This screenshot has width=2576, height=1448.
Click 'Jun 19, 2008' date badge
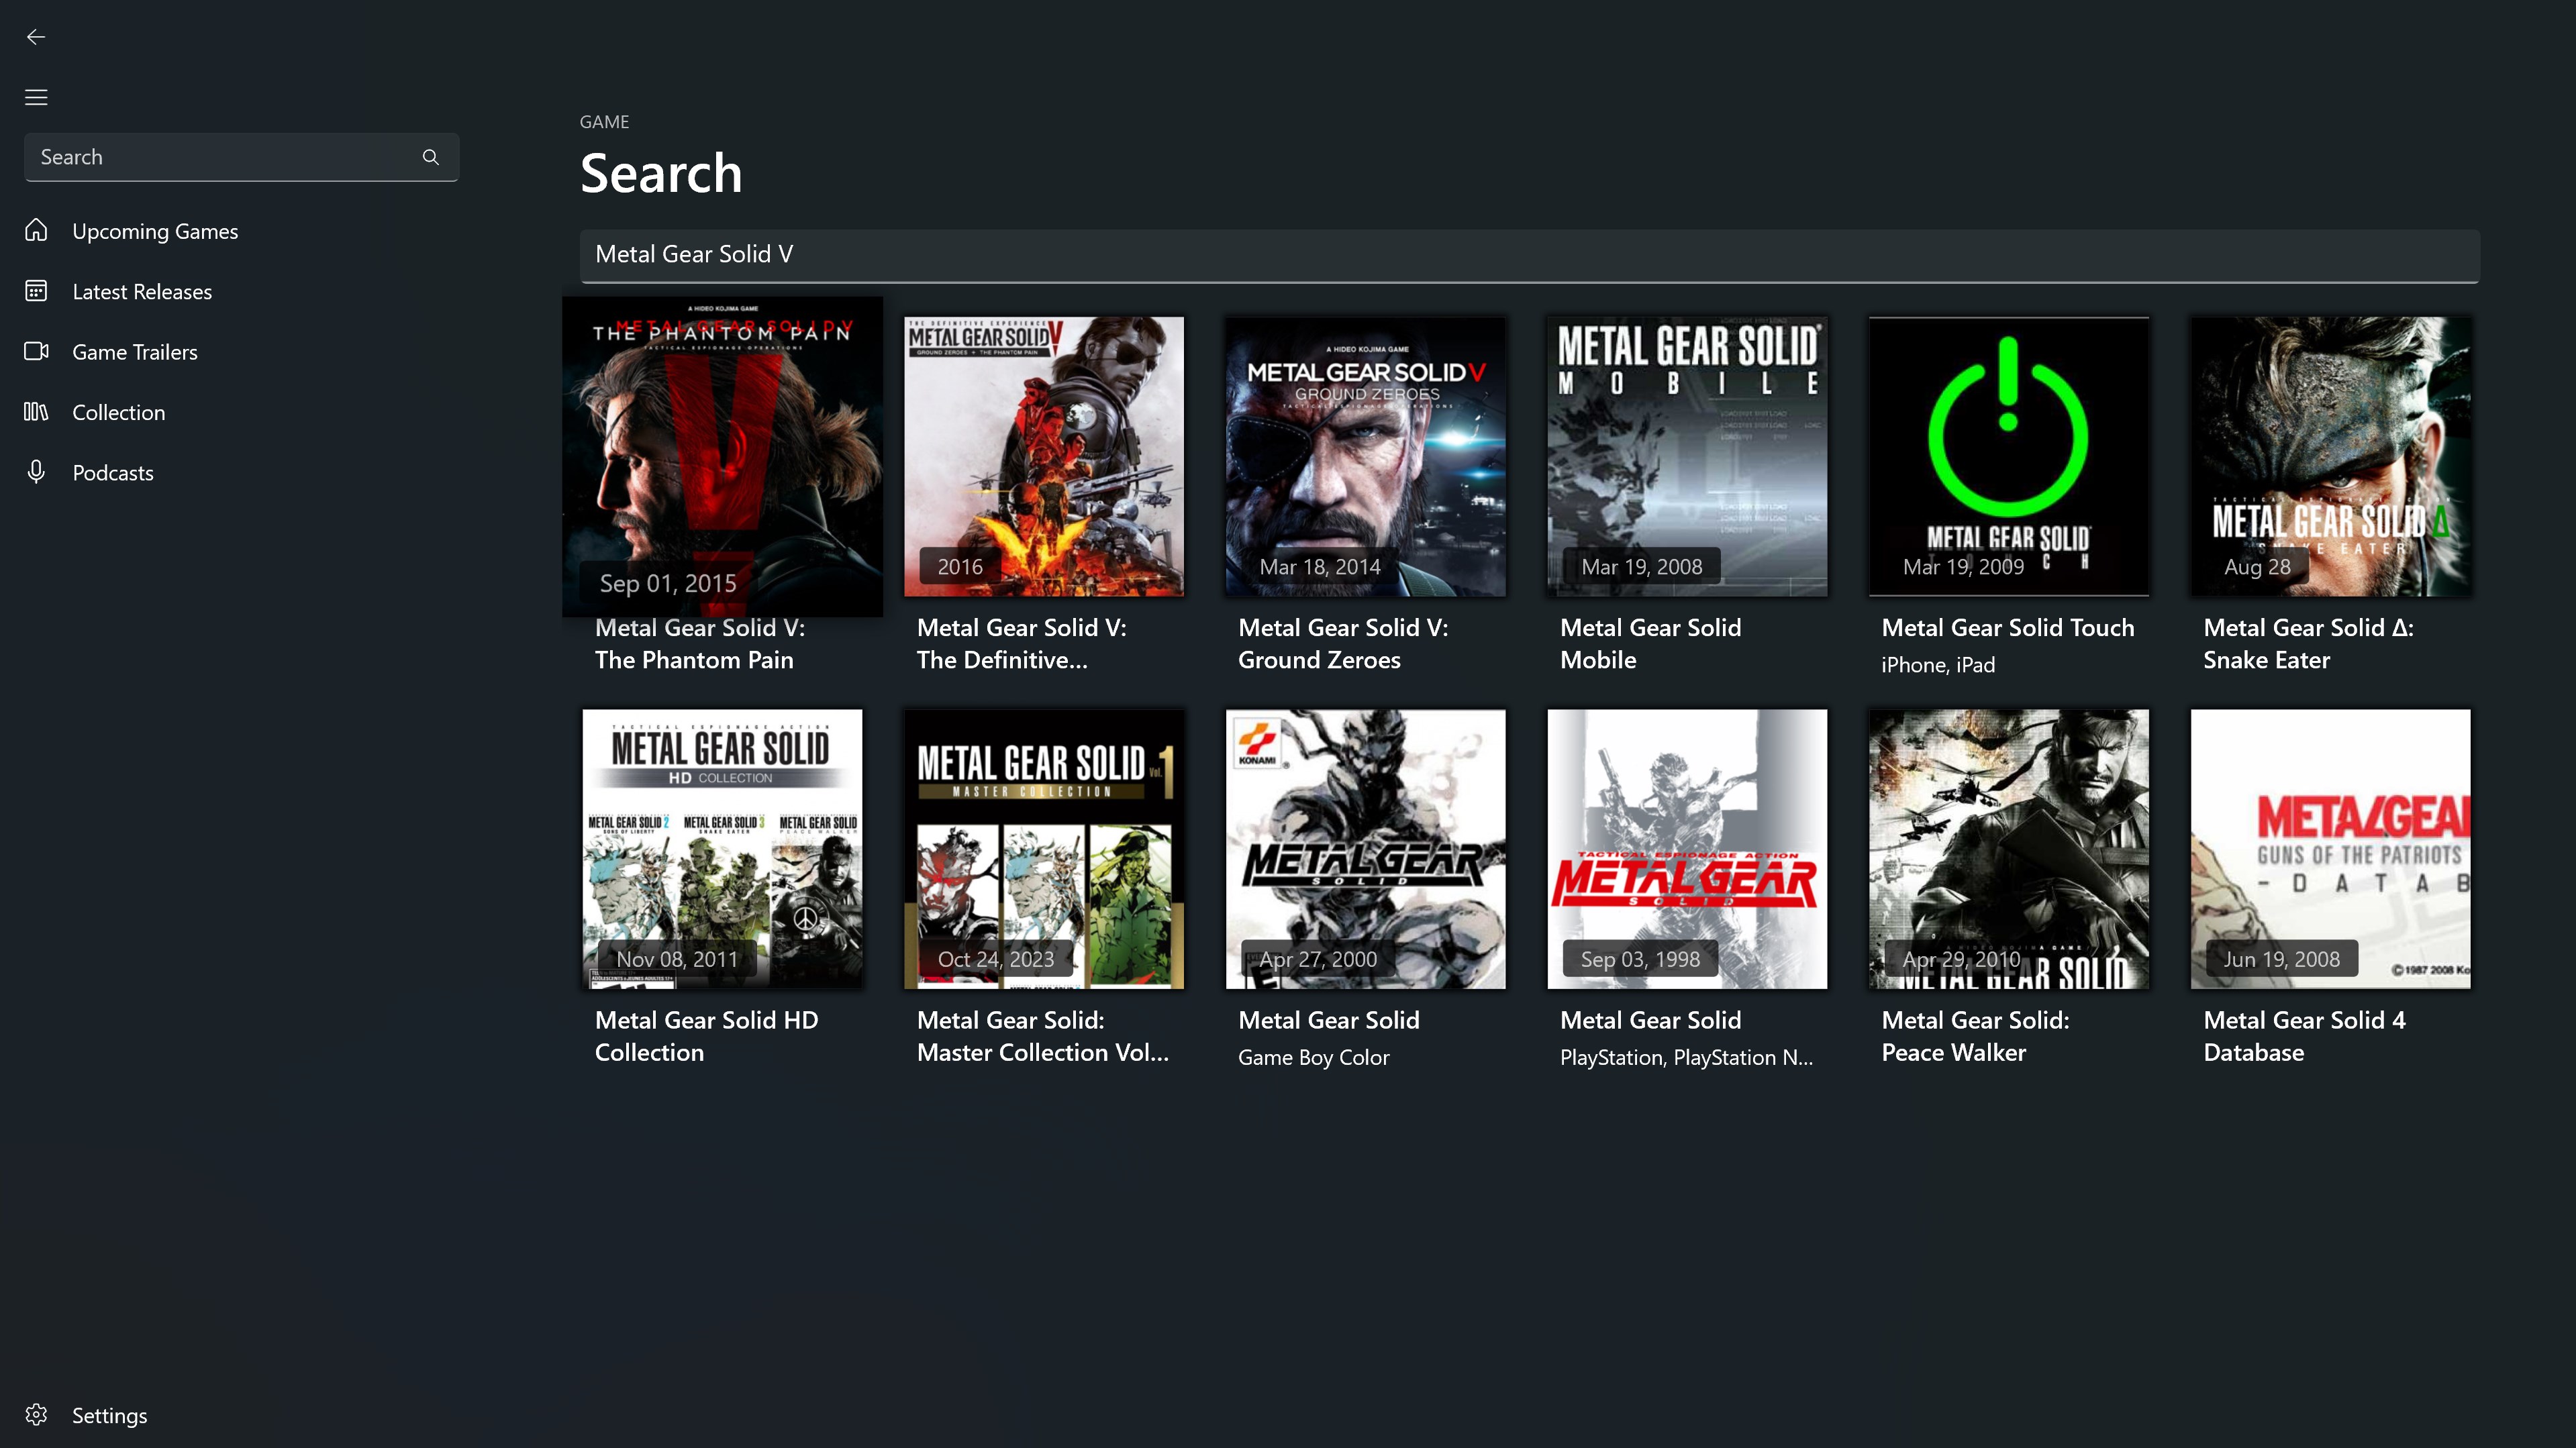click(2281, 959)
